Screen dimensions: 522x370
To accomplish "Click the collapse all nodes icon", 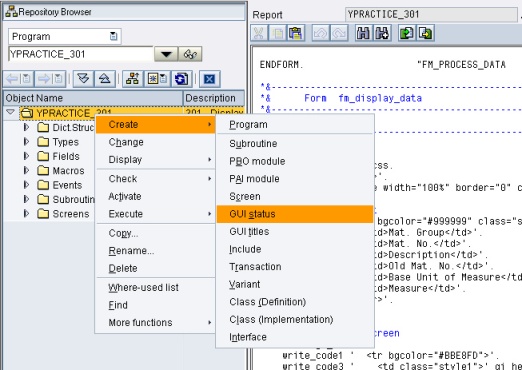I will 105,79.
